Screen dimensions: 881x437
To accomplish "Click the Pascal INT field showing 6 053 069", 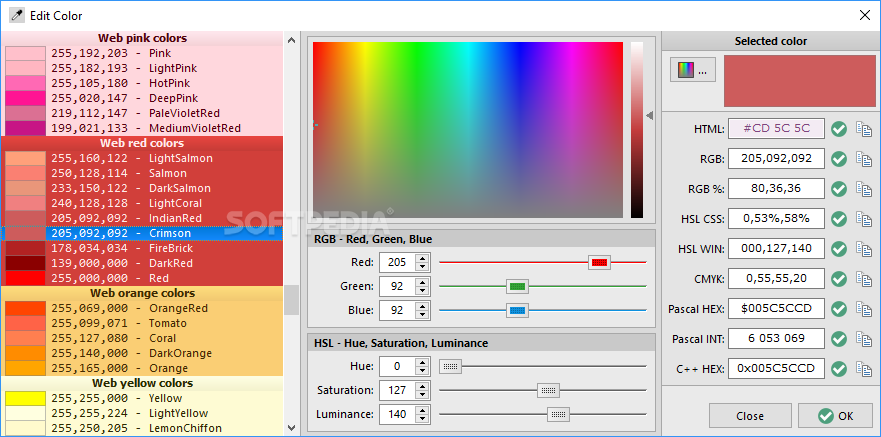I will [776, 339].
